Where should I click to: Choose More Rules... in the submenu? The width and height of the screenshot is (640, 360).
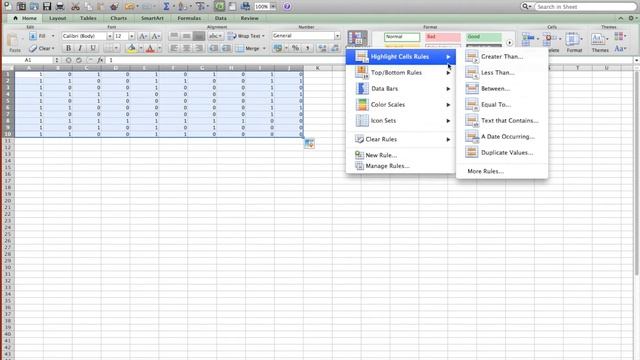(502, 171)
